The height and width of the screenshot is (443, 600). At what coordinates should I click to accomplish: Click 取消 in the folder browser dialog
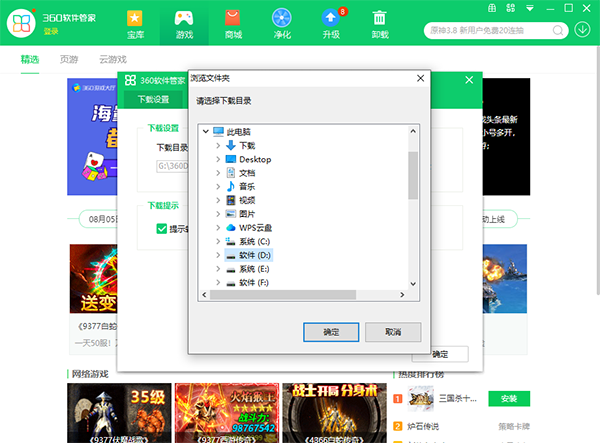click(391, 331)
